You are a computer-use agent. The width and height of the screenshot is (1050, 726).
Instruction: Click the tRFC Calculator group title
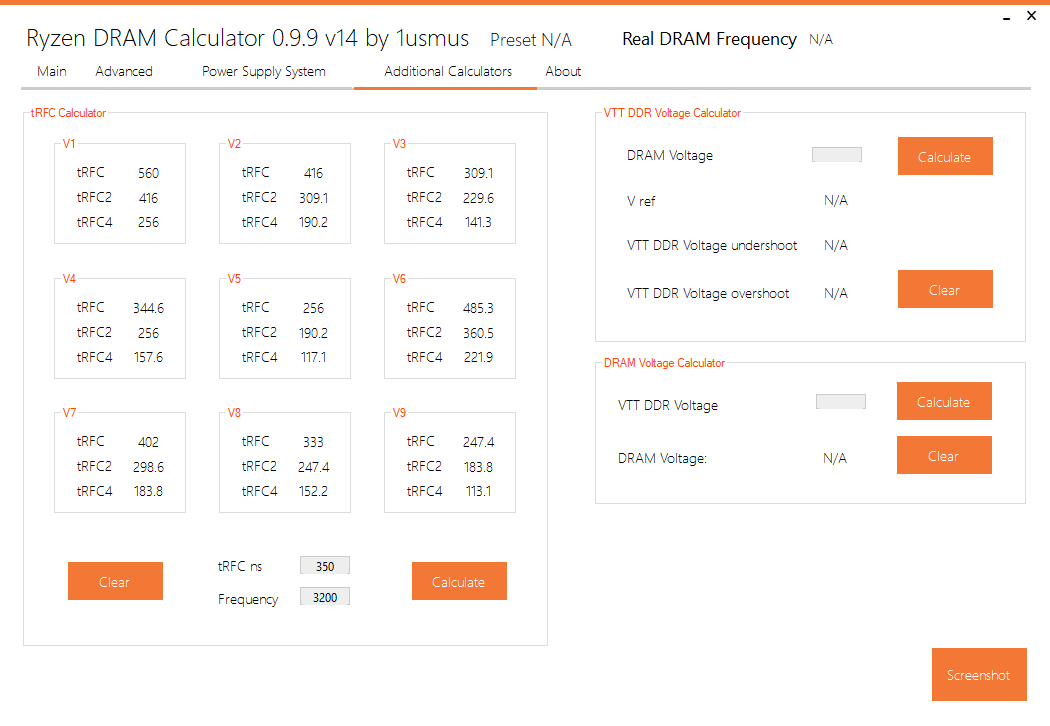coord(68,113)
